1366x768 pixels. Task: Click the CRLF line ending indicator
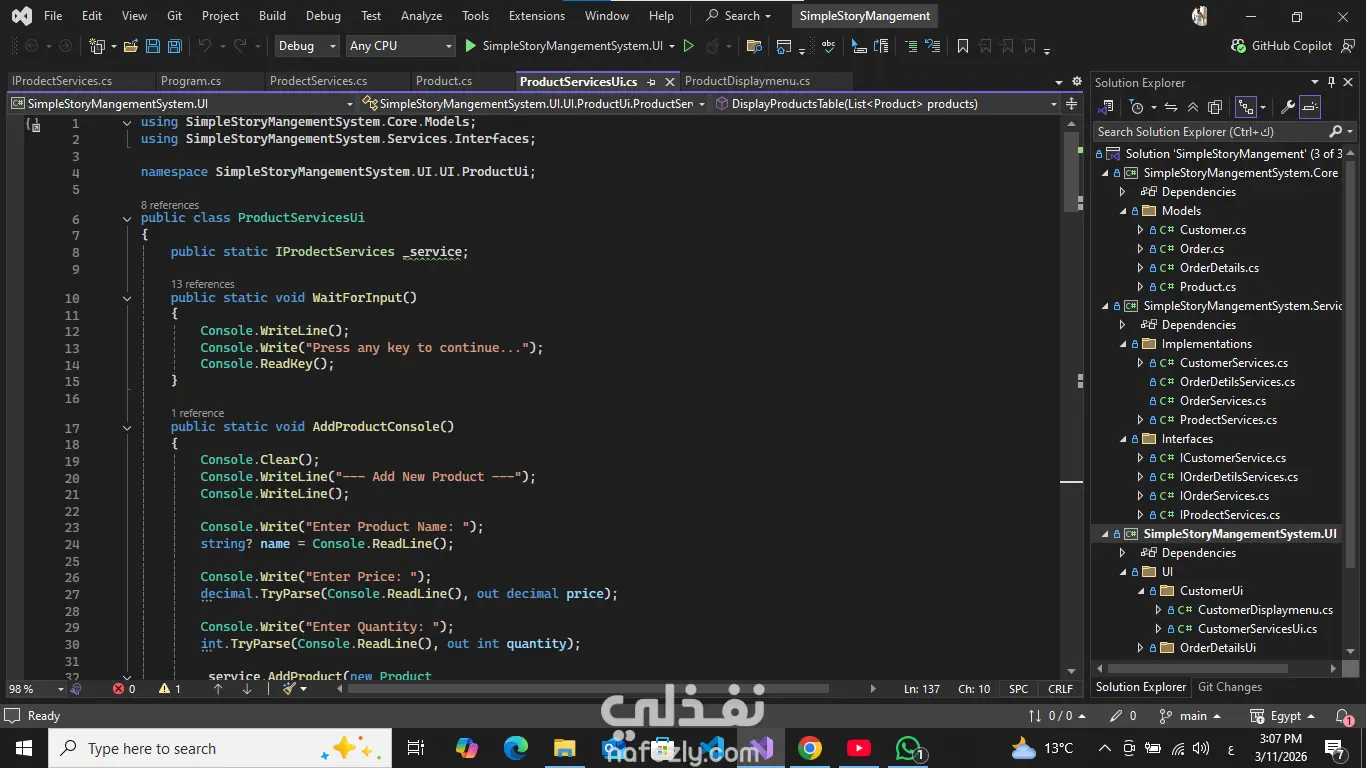pyautogui.click(x=1060, y=689)
